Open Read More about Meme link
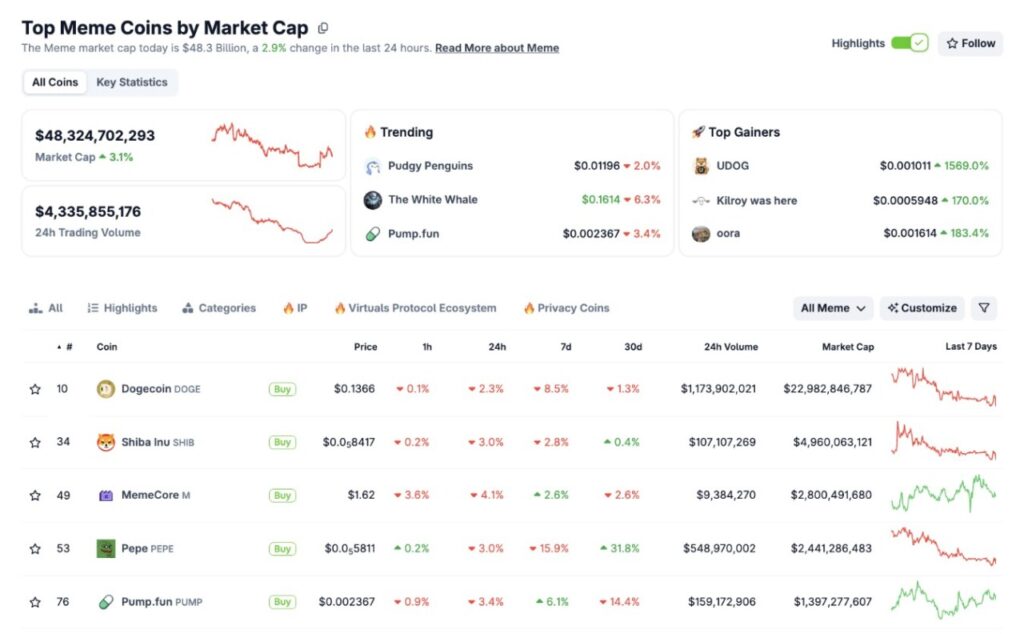The height and width of the screenshot is (634, 1024). coord(496,48)
